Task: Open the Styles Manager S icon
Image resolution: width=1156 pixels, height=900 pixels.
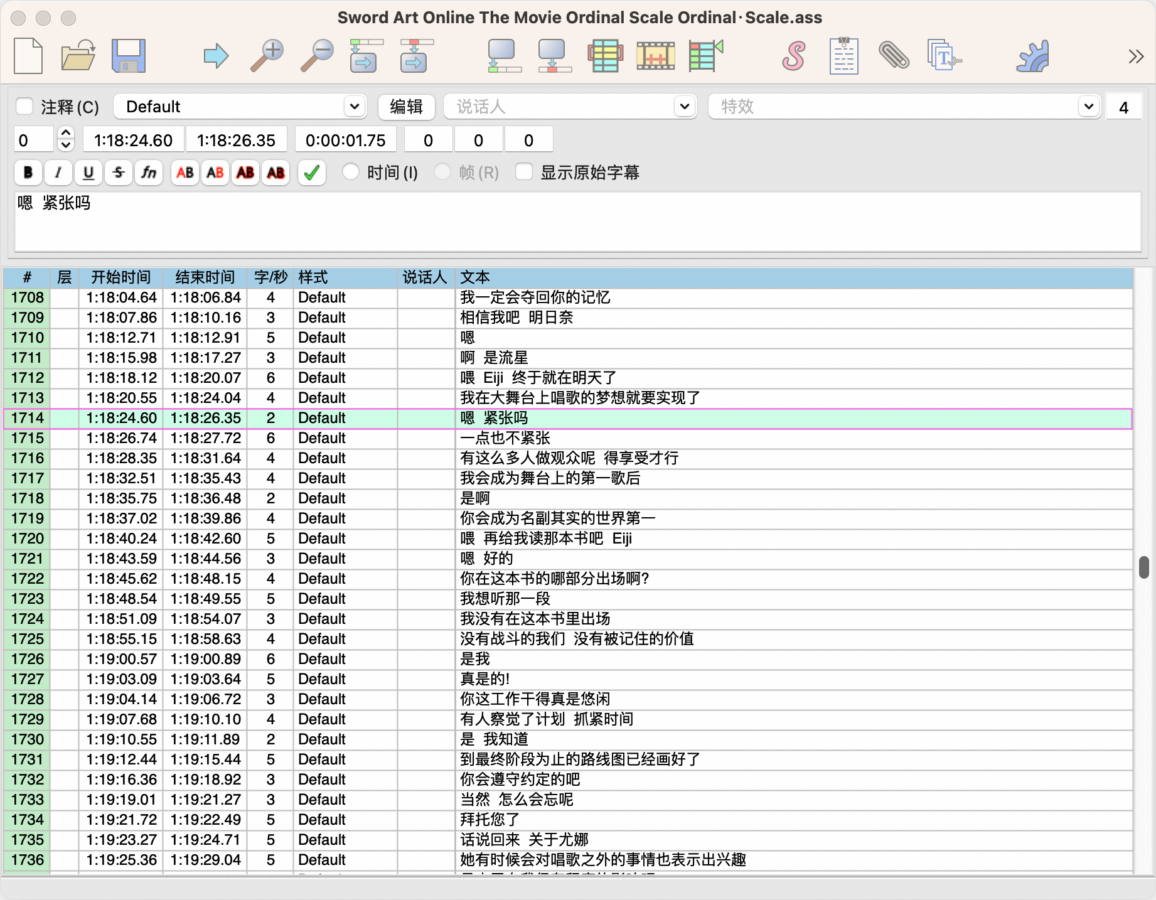Action: pos(794,56)
